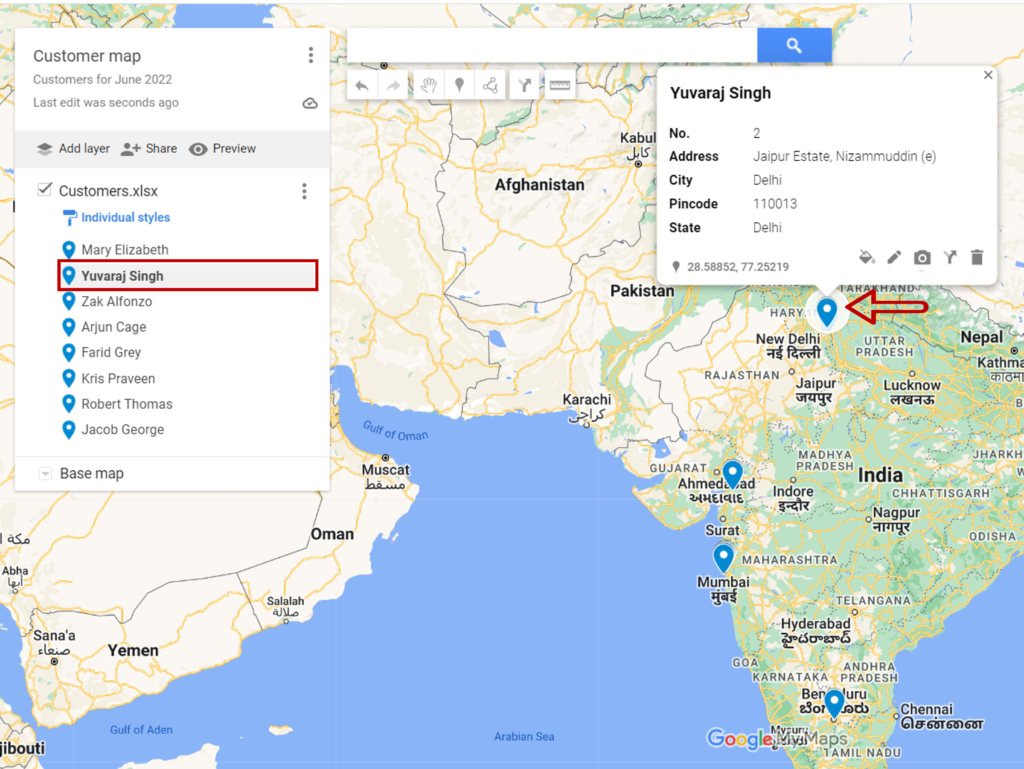
Task: Open map Preview mode
Action: coord(222,148)
